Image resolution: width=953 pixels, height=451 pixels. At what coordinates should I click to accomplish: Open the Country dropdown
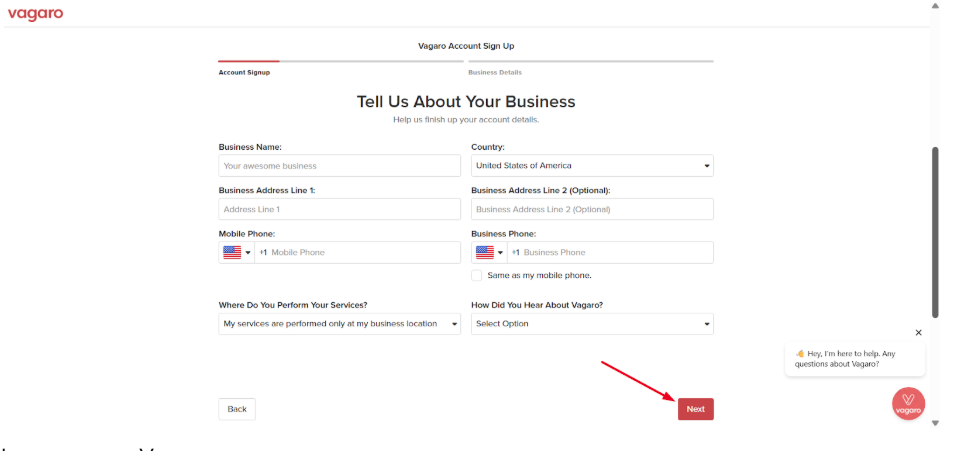(592, 165)
